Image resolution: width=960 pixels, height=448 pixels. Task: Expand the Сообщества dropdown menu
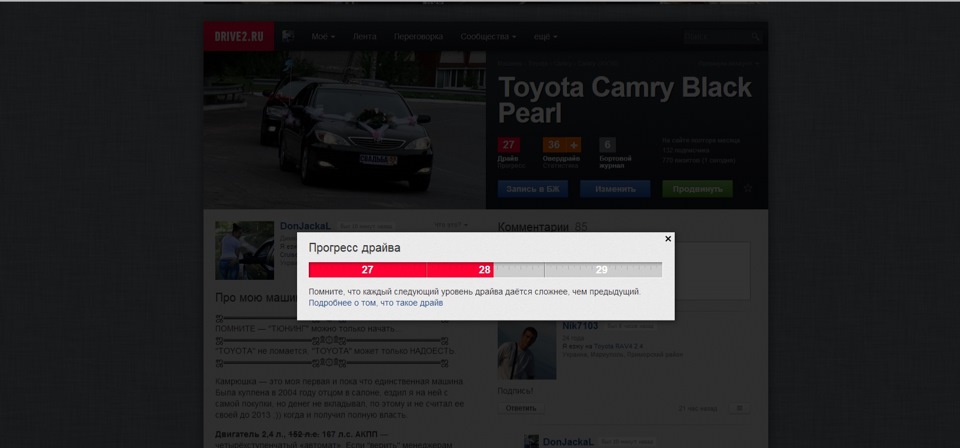(x=488, y=37)
